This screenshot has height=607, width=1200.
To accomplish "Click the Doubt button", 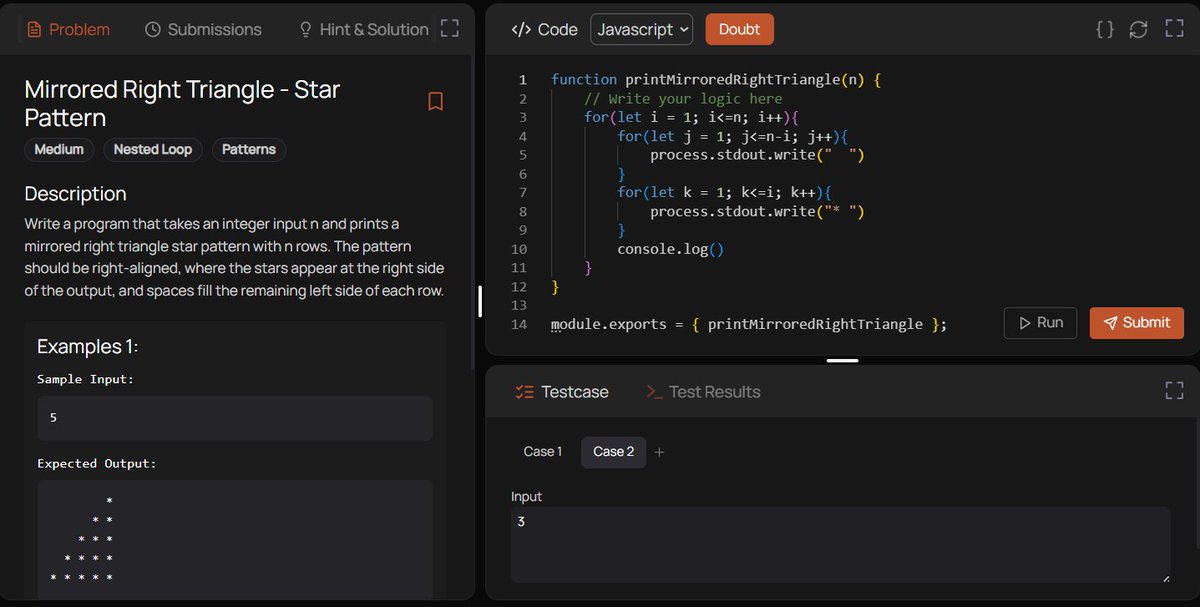I will 739,29.
